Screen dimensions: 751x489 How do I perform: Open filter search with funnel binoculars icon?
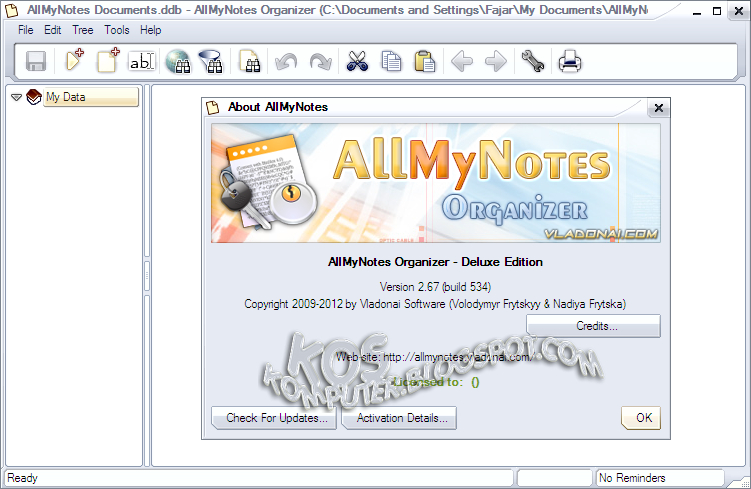click(211, 62)
